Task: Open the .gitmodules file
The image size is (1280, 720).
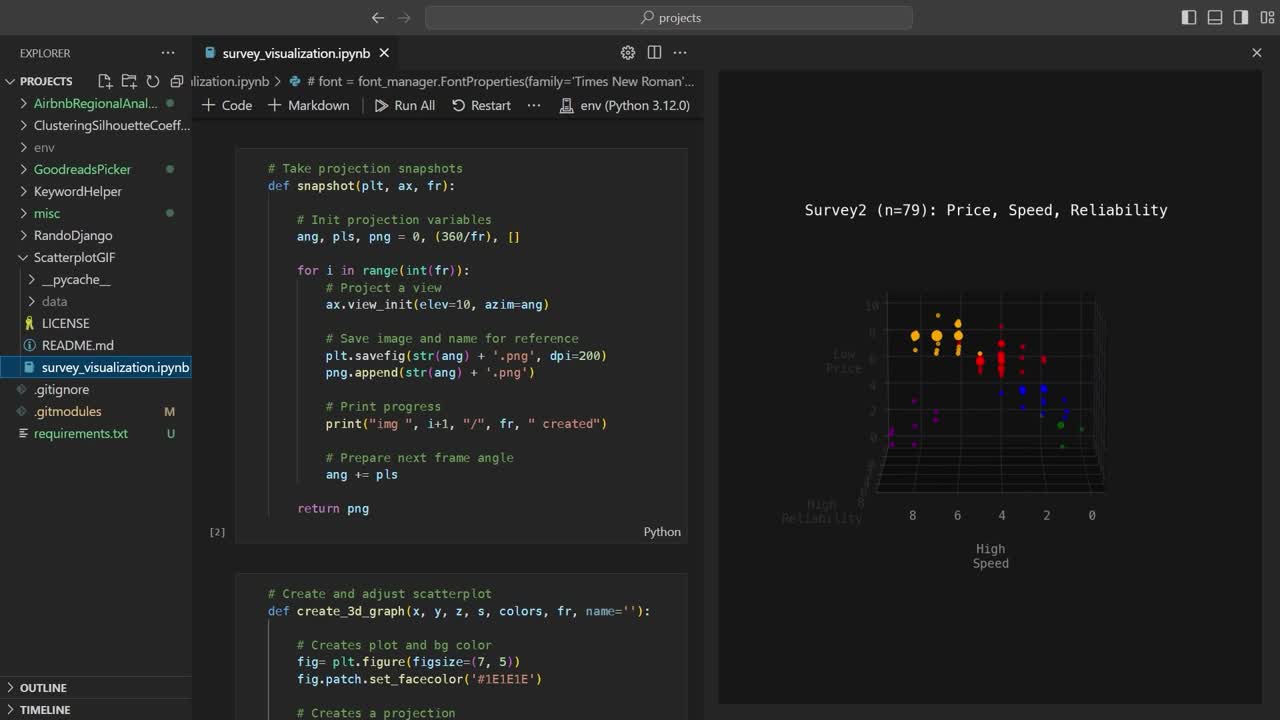Action: [96, 411]
